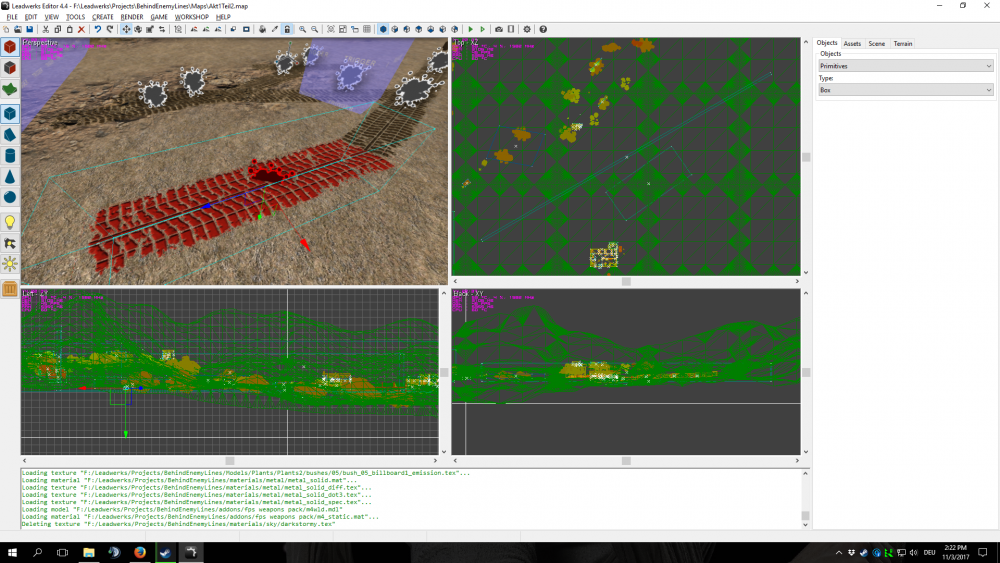This screenshot has width=1000, height=563.
Task: Select the cone primitive tool
Action: (10, 176)
